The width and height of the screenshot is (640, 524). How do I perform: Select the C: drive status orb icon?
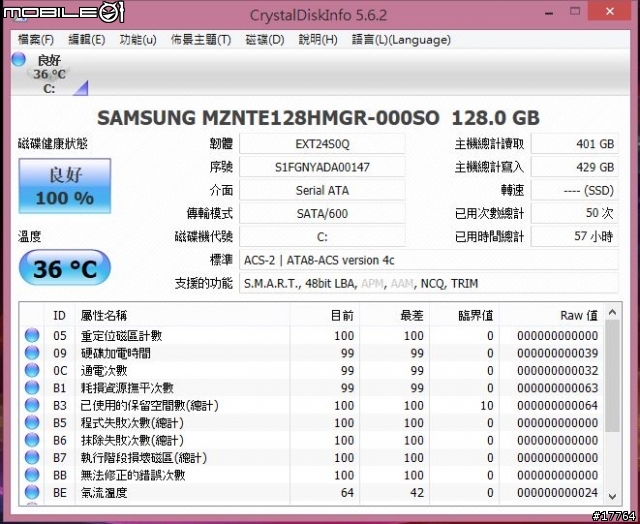tap(18, 60)
